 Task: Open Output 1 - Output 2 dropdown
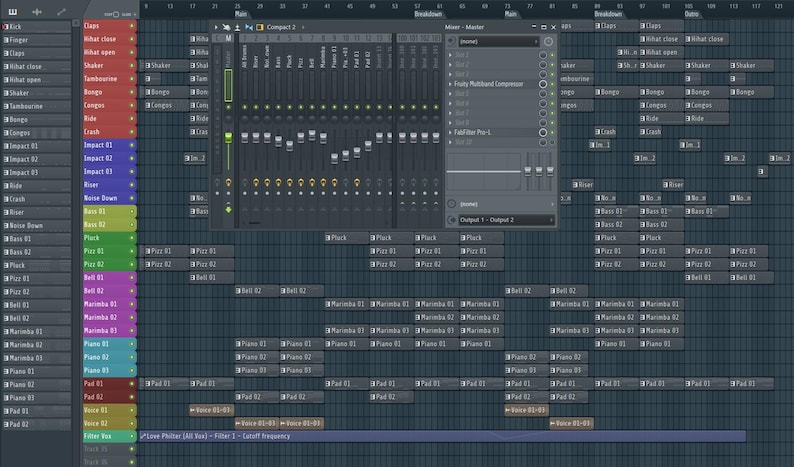[506, 220]
